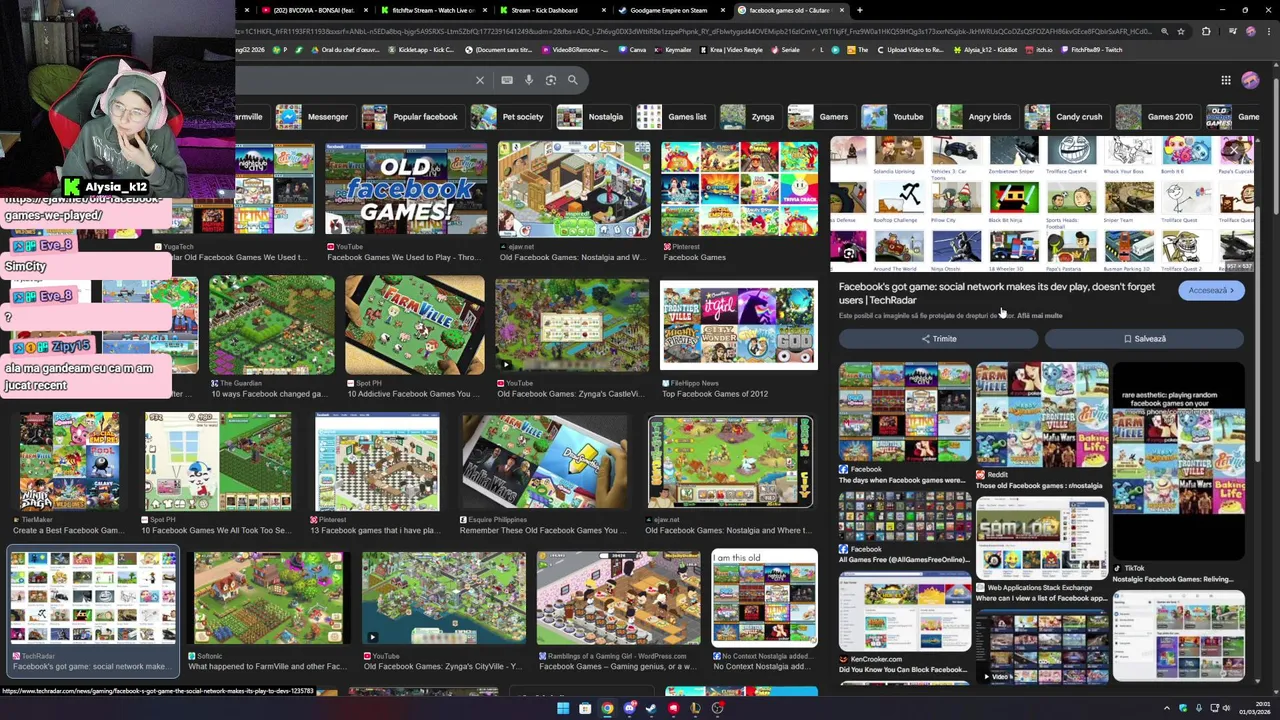This screenshot has height=720, width=1280.
Task: Share the image with Trimite button
Action: [938, 339]
